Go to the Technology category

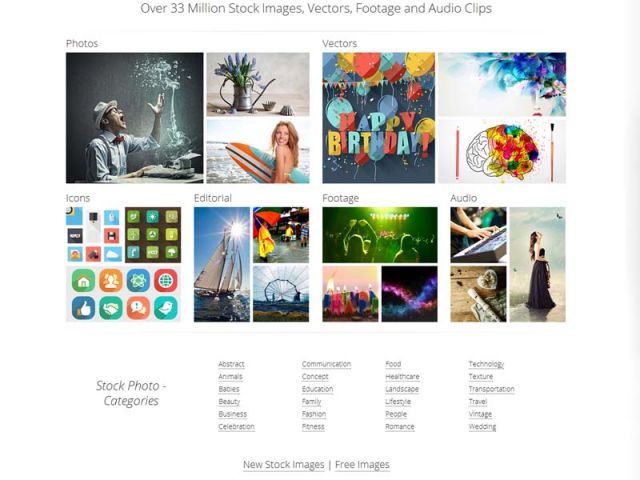click(486, 364)
